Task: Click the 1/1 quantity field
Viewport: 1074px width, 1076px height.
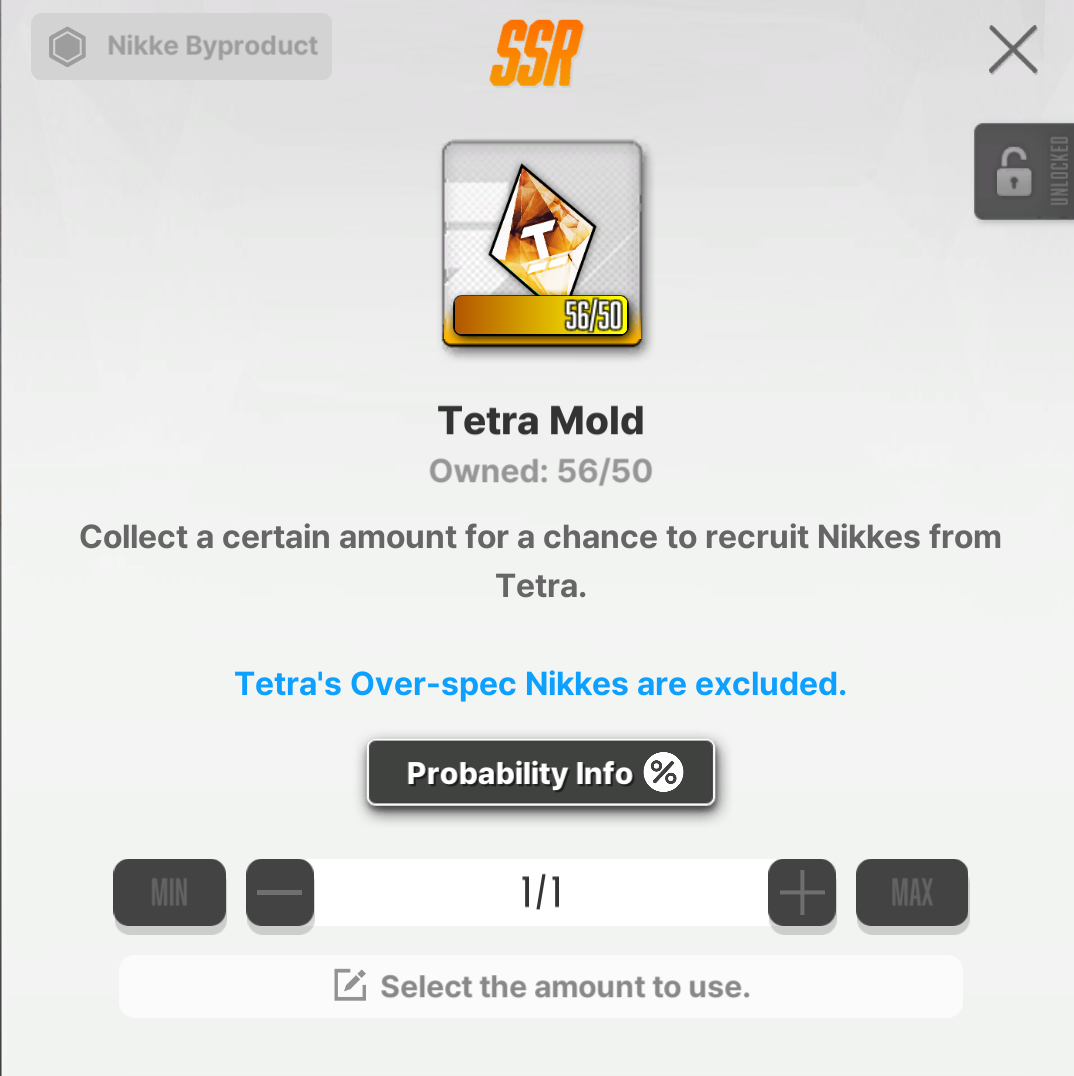Action: tap(541, 892)
